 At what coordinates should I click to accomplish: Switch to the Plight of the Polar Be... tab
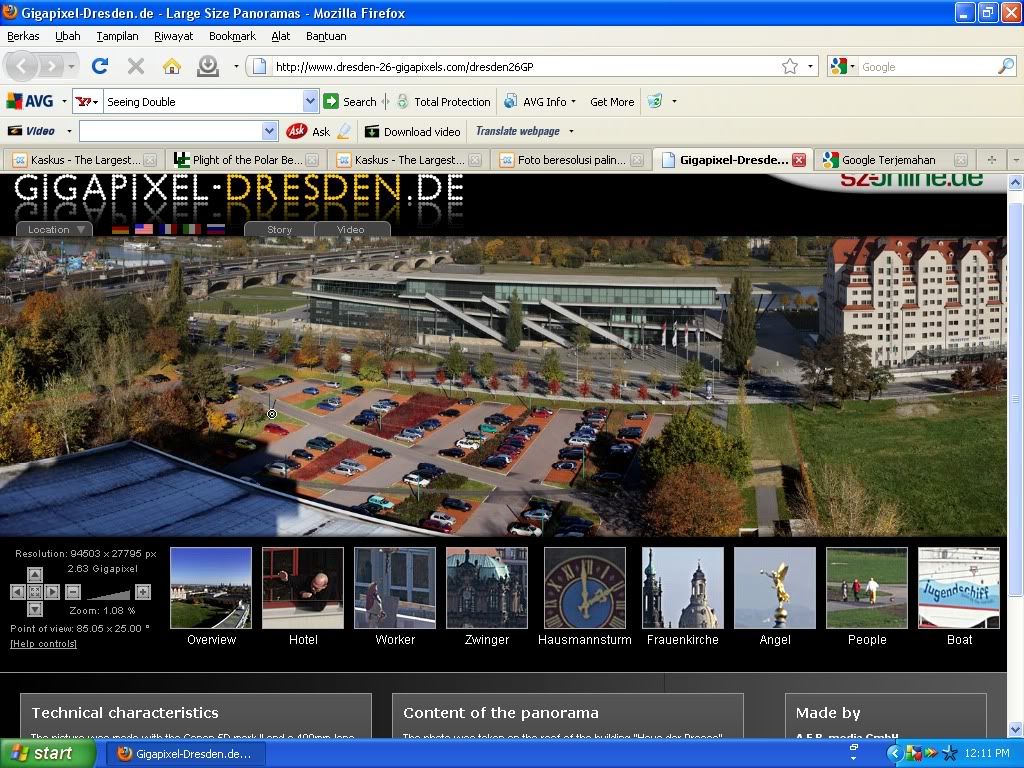tap(246, 160)
